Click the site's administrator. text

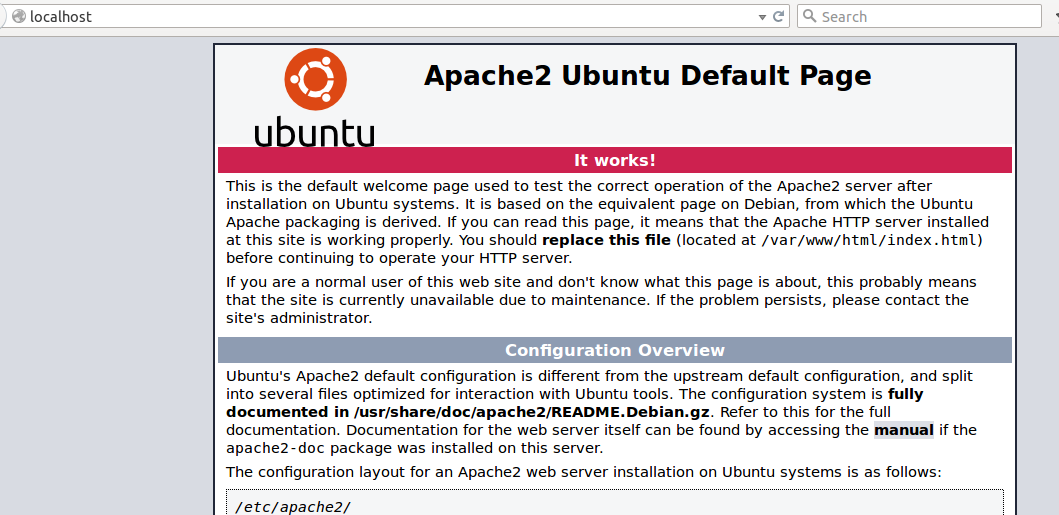[299, 318]
